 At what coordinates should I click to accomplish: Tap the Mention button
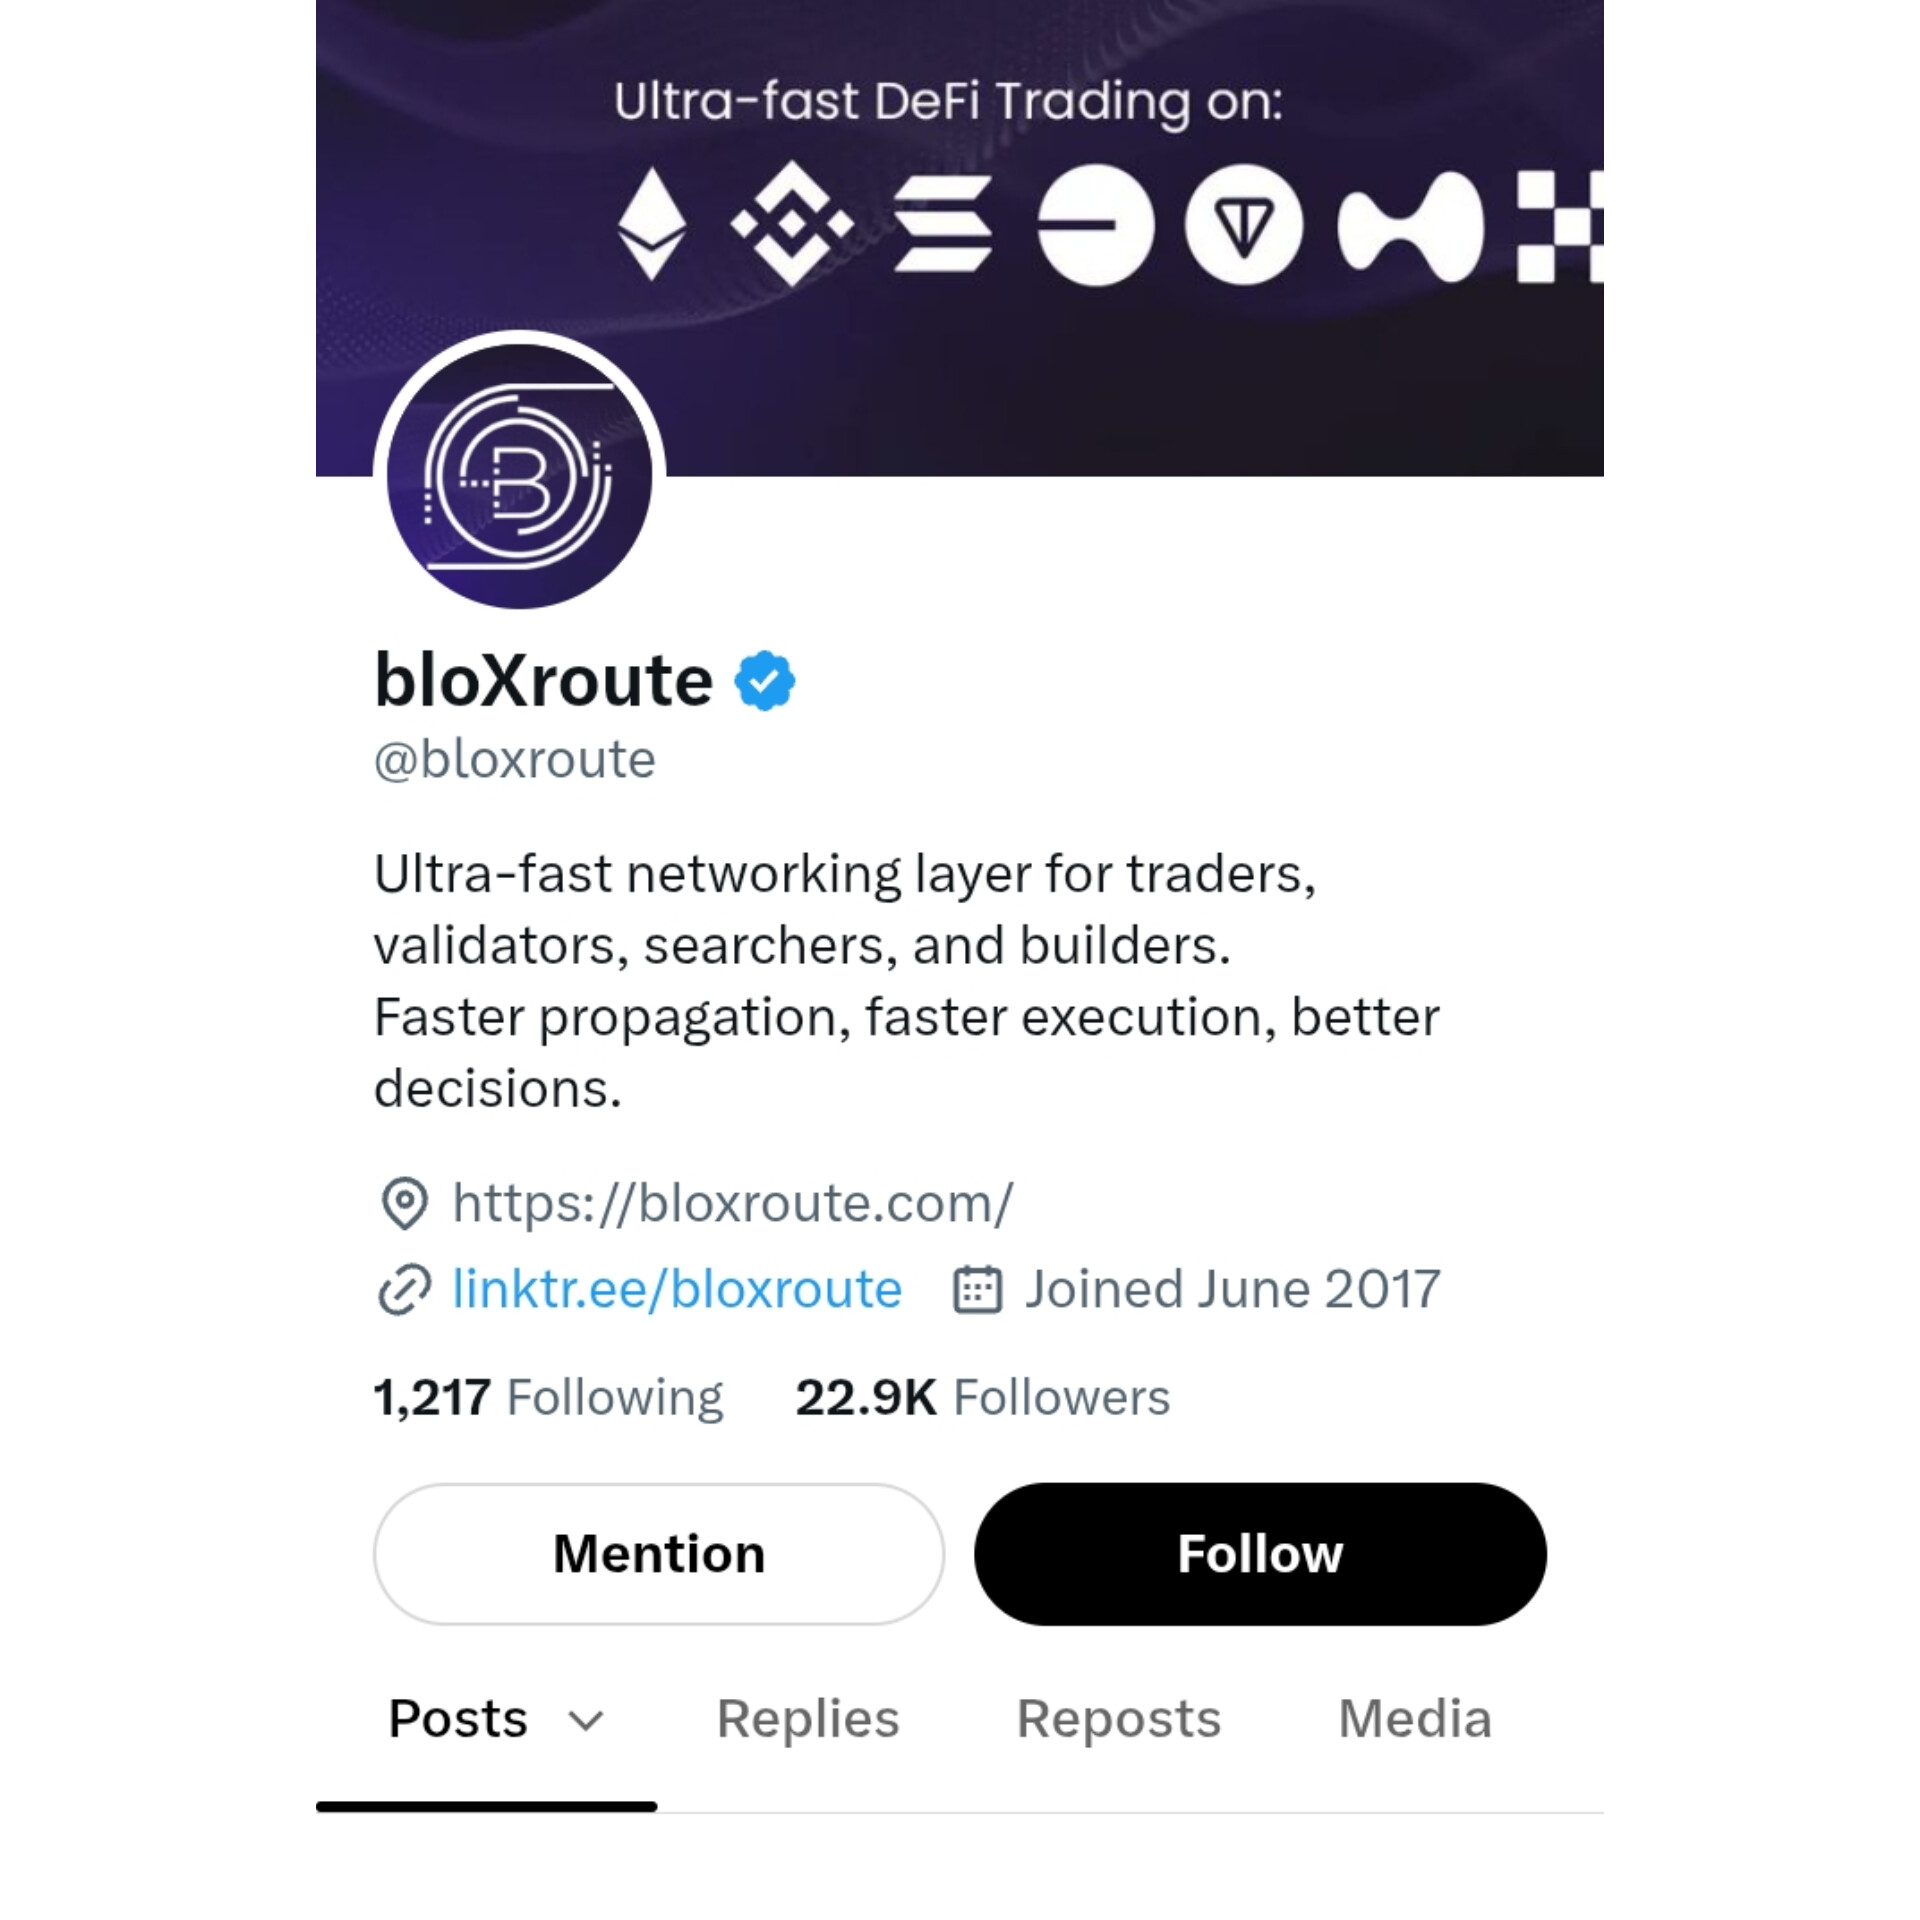click(x=659, y=1554)
